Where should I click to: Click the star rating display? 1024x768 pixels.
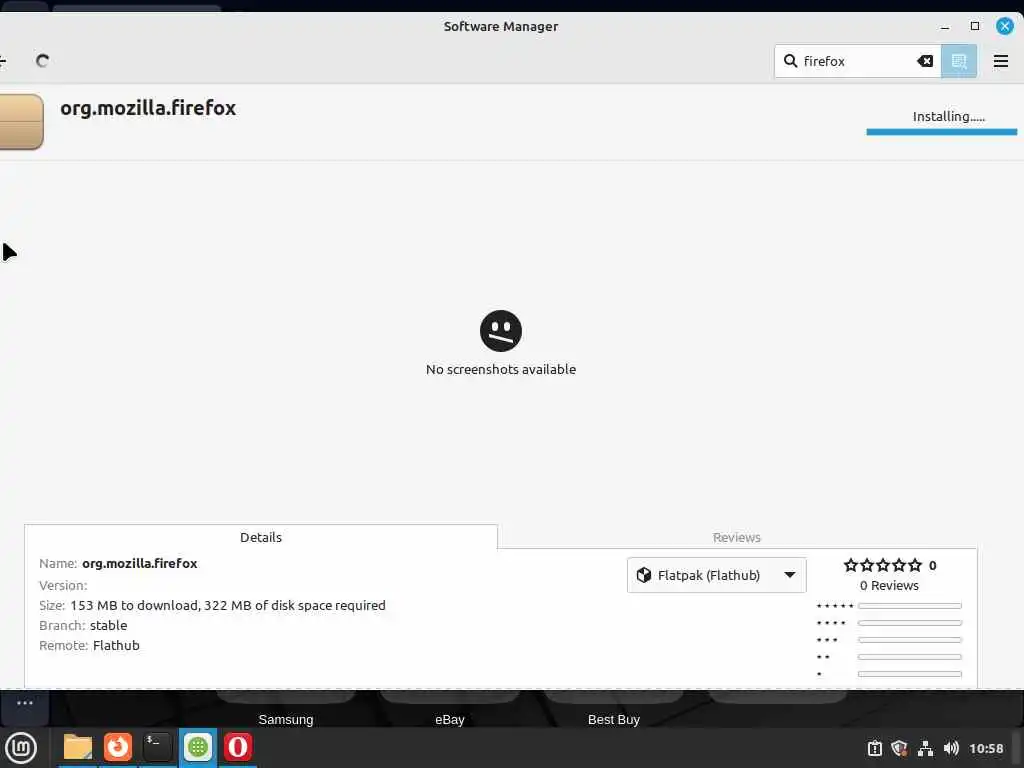click(x=882, y=566)
